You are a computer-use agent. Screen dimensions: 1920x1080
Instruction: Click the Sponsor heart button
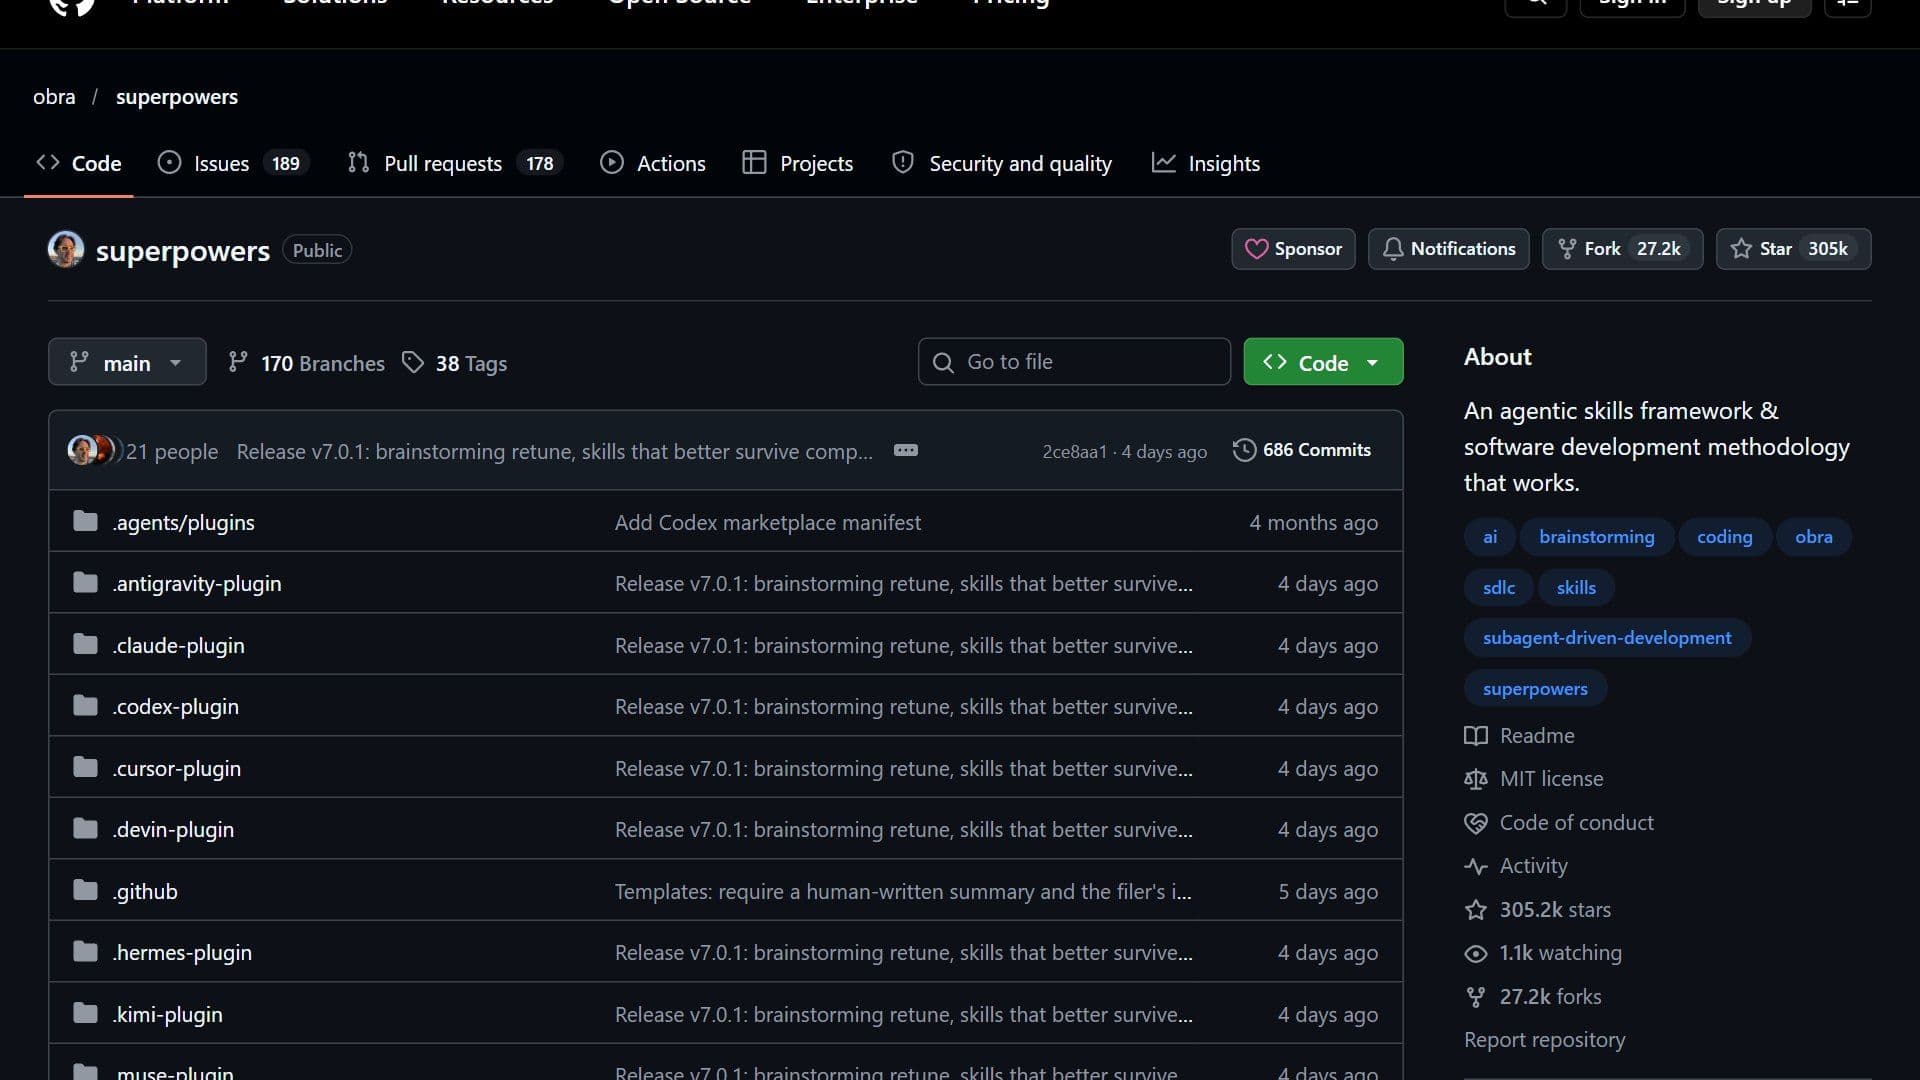point(1293,249)
